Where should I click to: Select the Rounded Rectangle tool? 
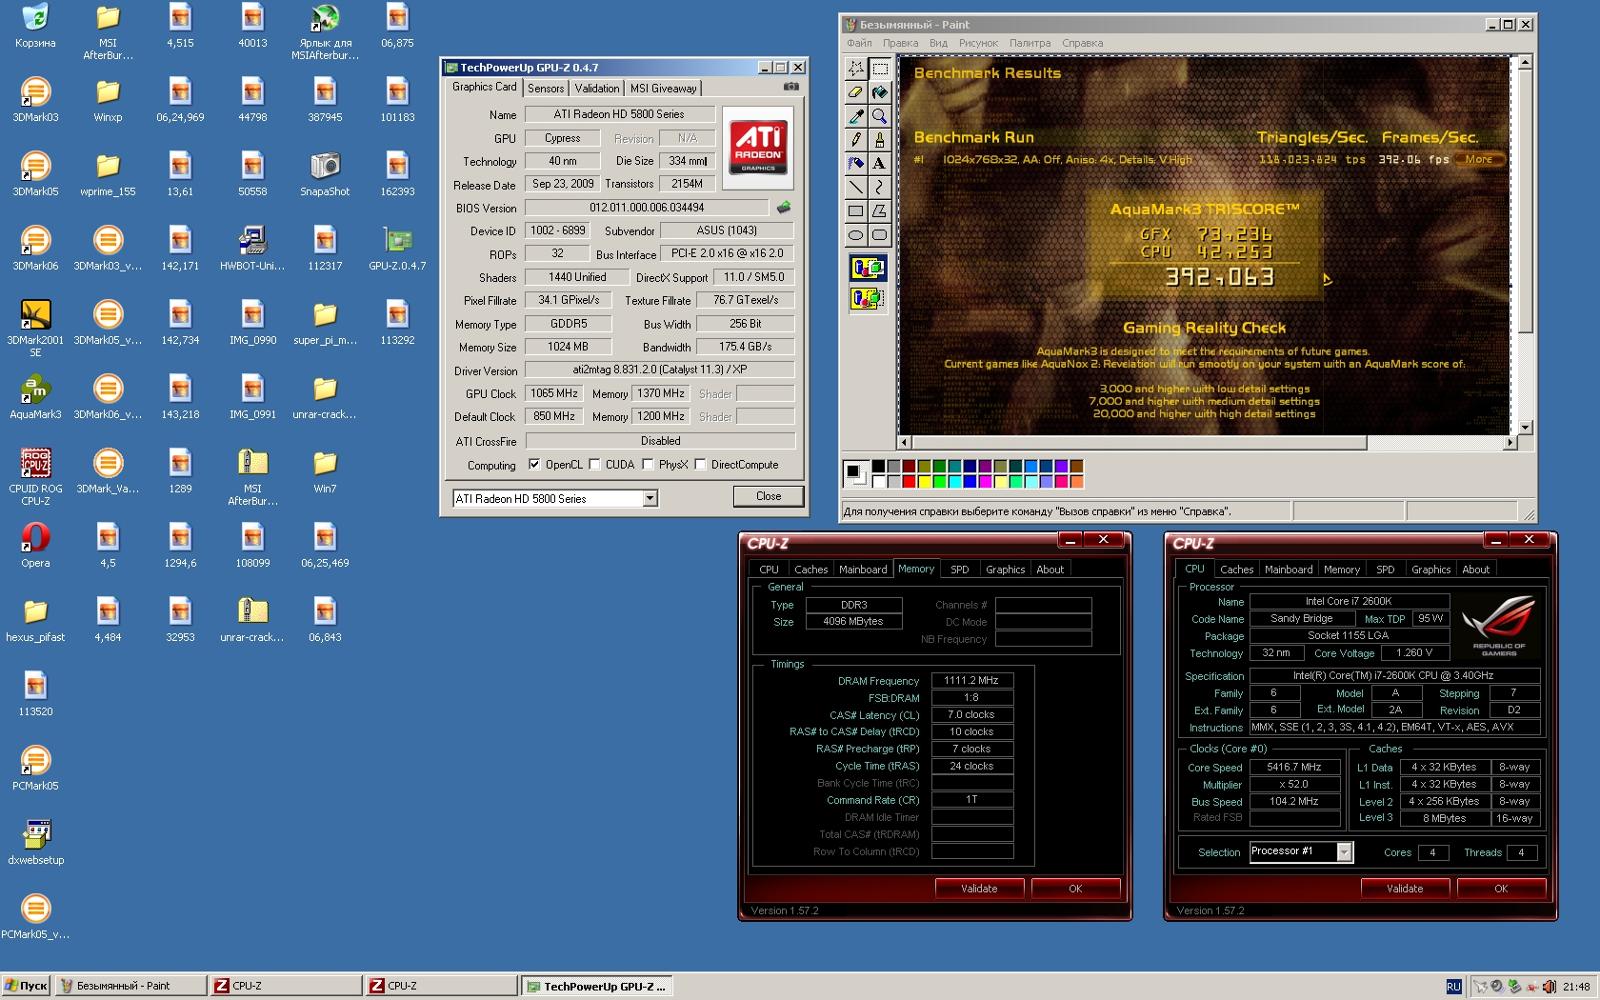879,235
